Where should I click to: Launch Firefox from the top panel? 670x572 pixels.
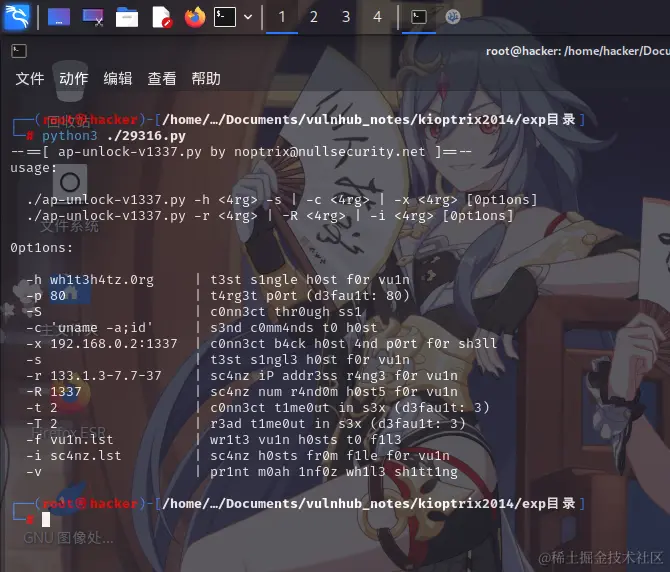click(195, 17)
